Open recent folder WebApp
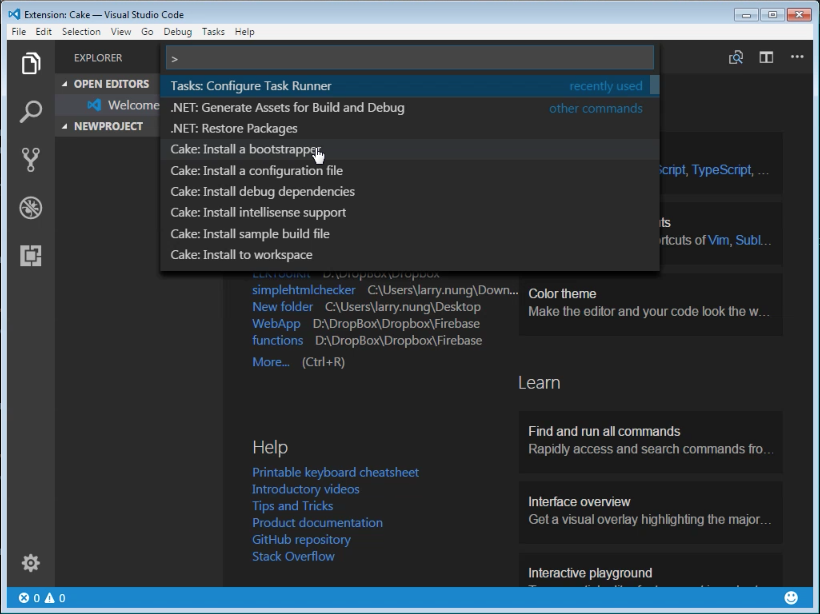This screenshot has height=614, width=820. [276, 324]
